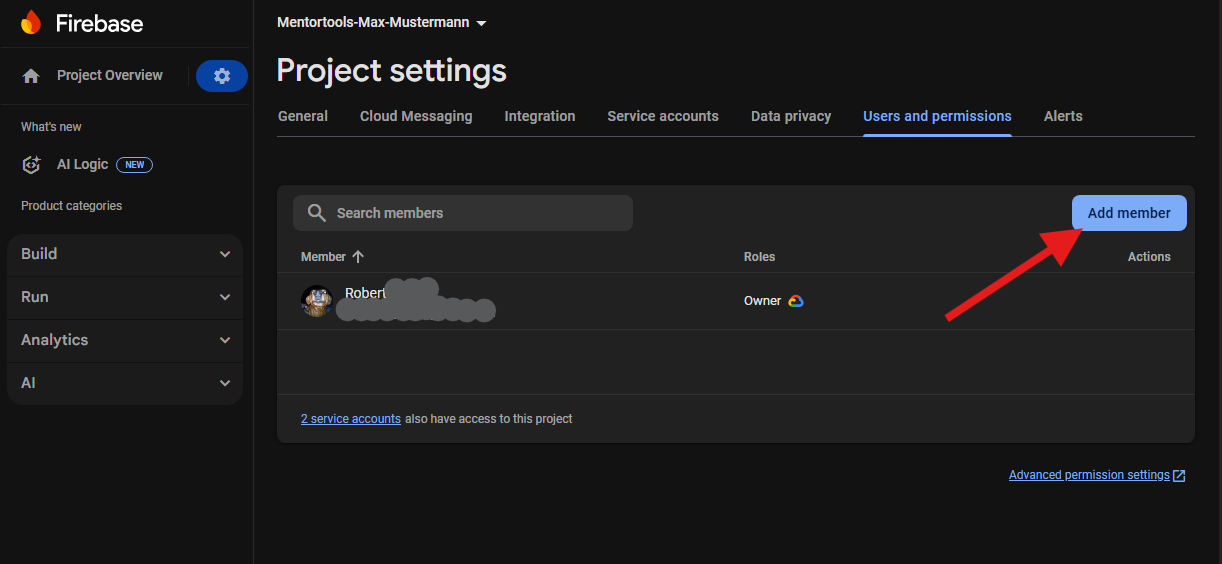Screen dimensions: 1222x564
Task: Click the Firebase wordmark text
Action: click(x=99, y=23)
